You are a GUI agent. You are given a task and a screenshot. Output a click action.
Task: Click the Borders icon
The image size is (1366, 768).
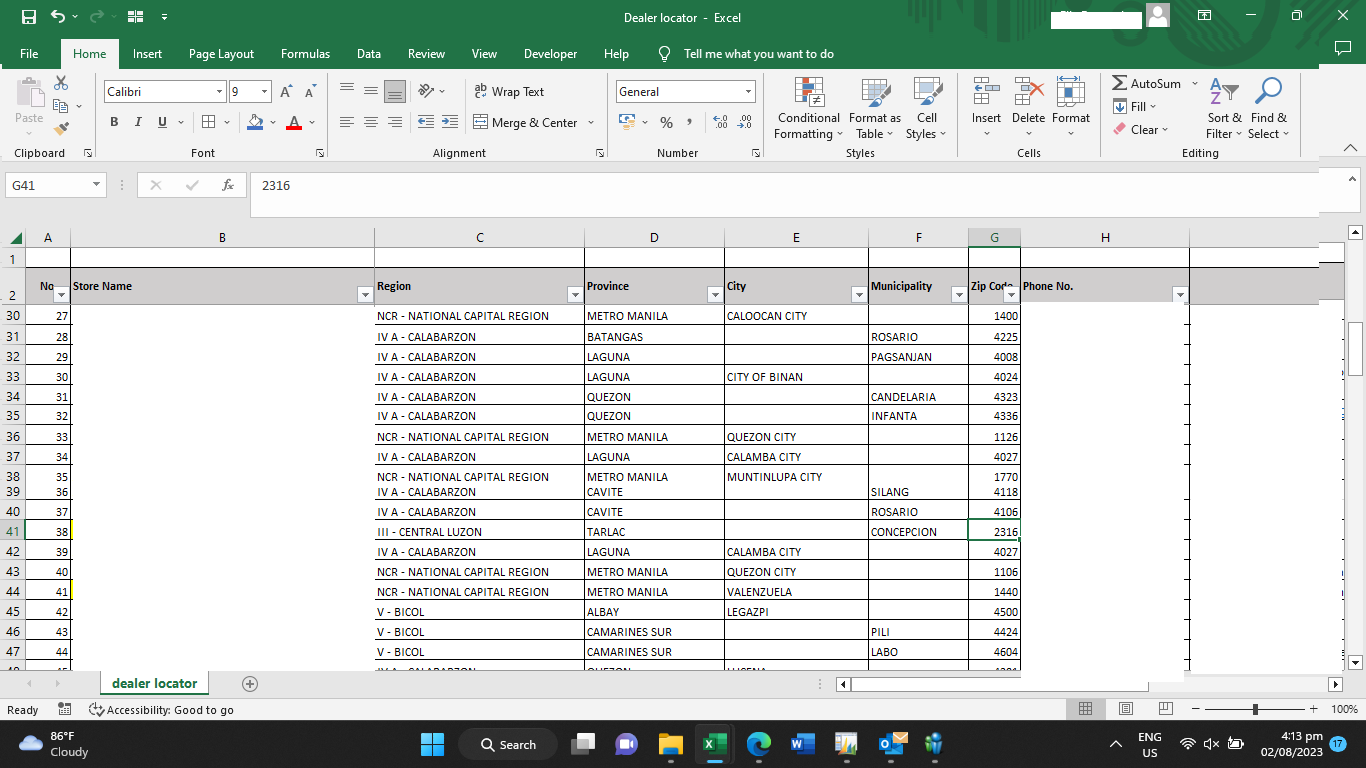(208, 122)
